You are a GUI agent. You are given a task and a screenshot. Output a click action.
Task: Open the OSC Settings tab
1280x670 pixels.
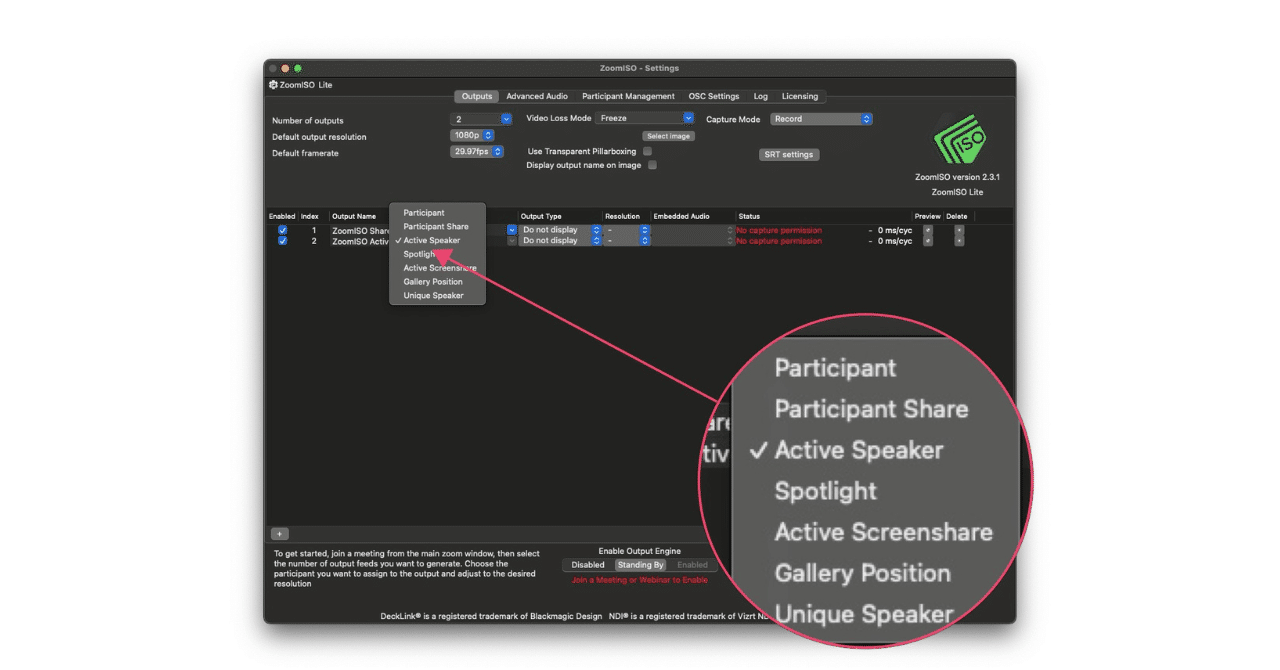(713, 96)
